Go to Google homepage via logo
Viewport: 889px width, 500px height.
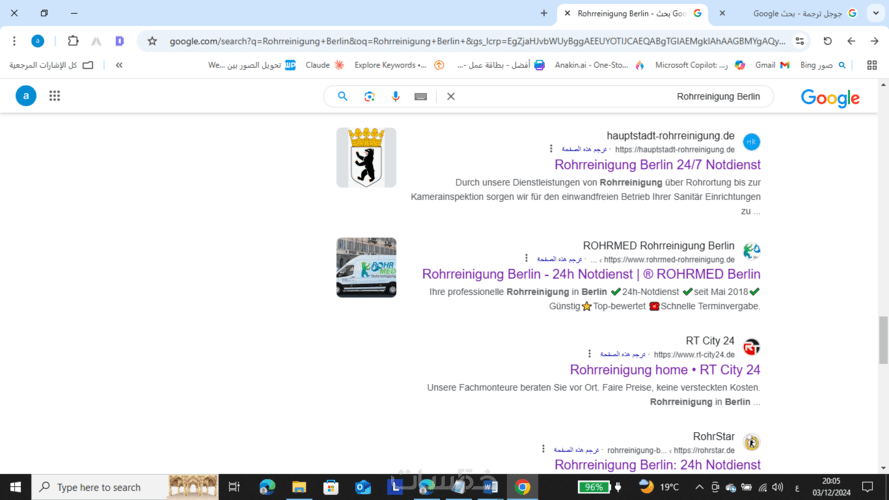point(830,98)
